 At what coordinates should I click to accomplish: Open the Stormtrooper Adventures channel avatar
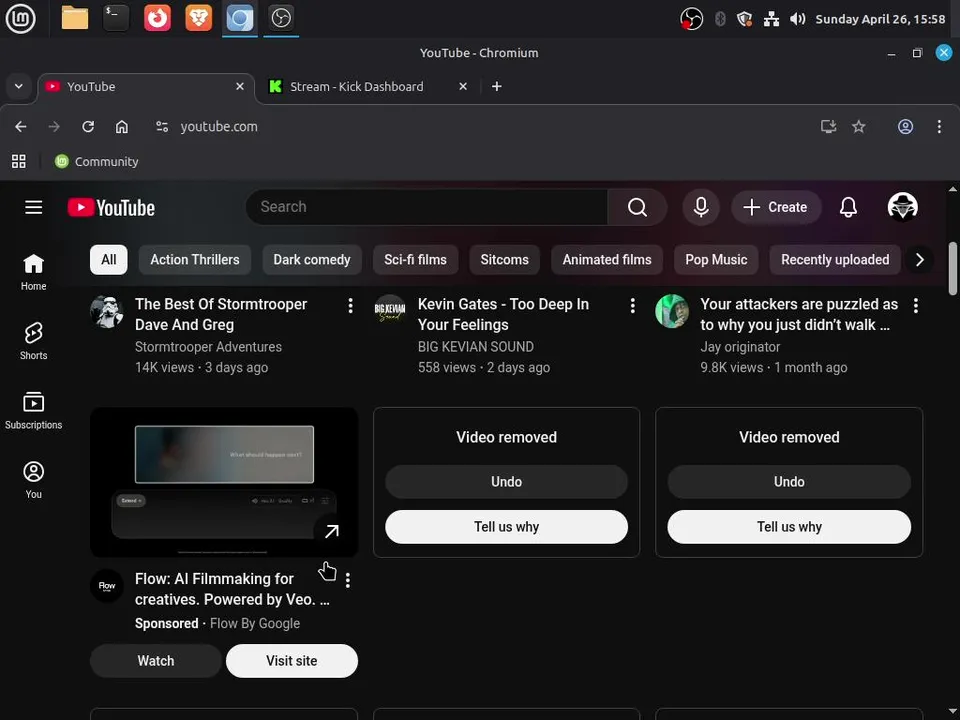pos(107,311)
